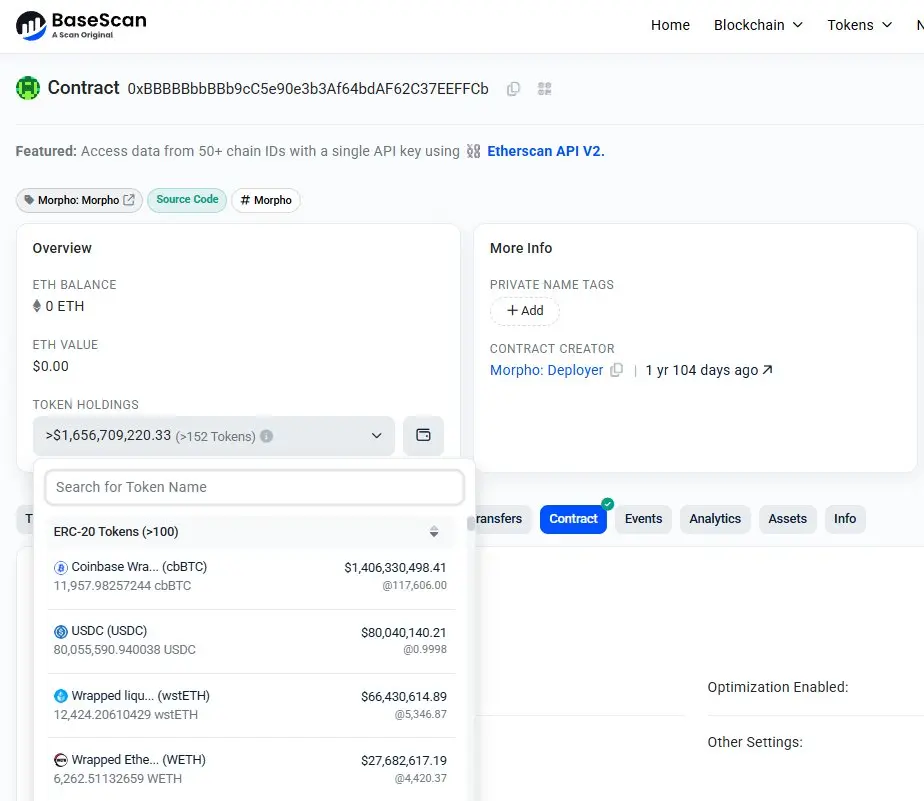Open the contract creation transaction arrow

click(x=767, y=370)
